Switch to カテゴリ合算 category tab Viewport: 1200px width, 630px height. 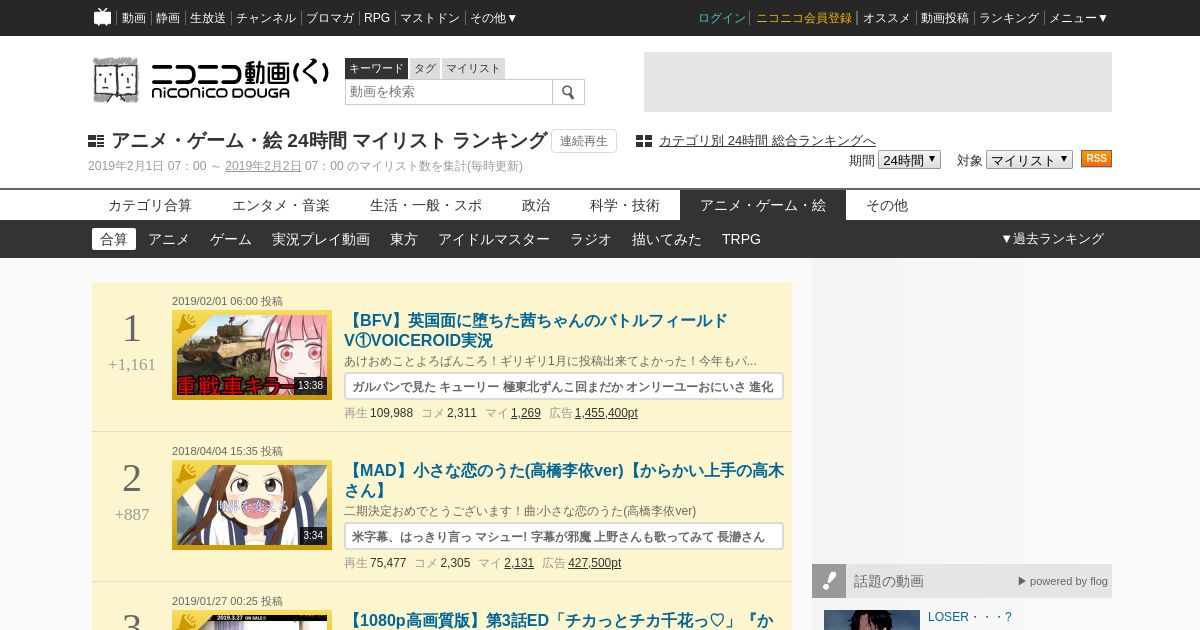(150, 205)
